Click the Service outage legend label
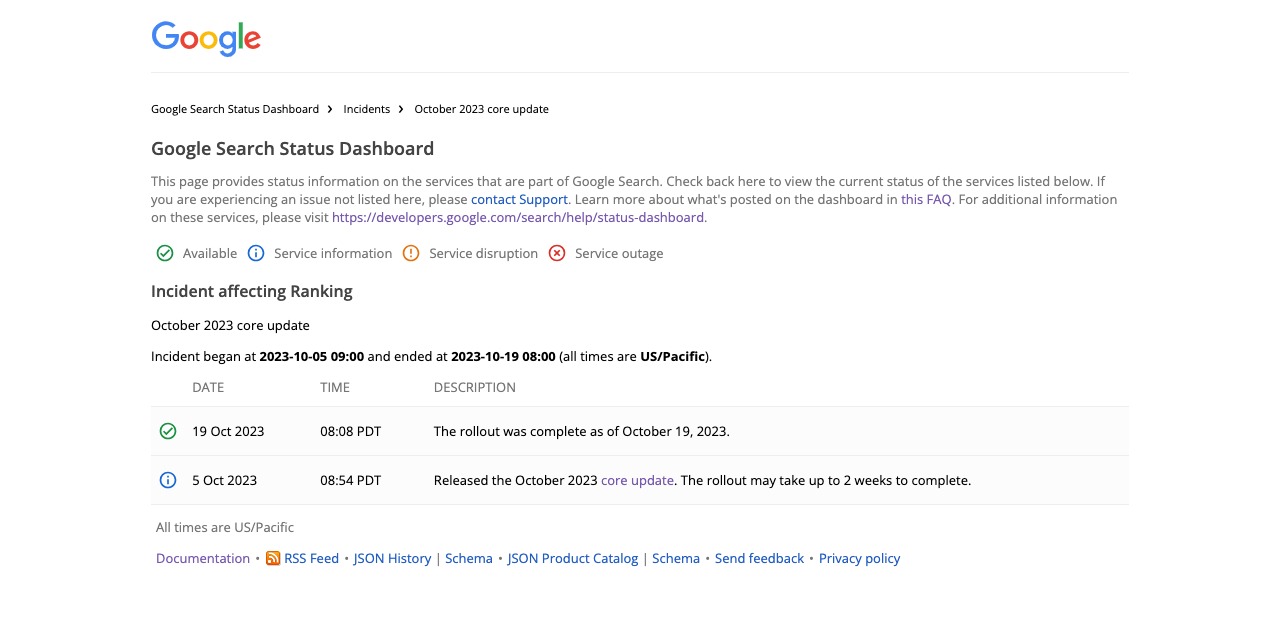 pos(619,253)
